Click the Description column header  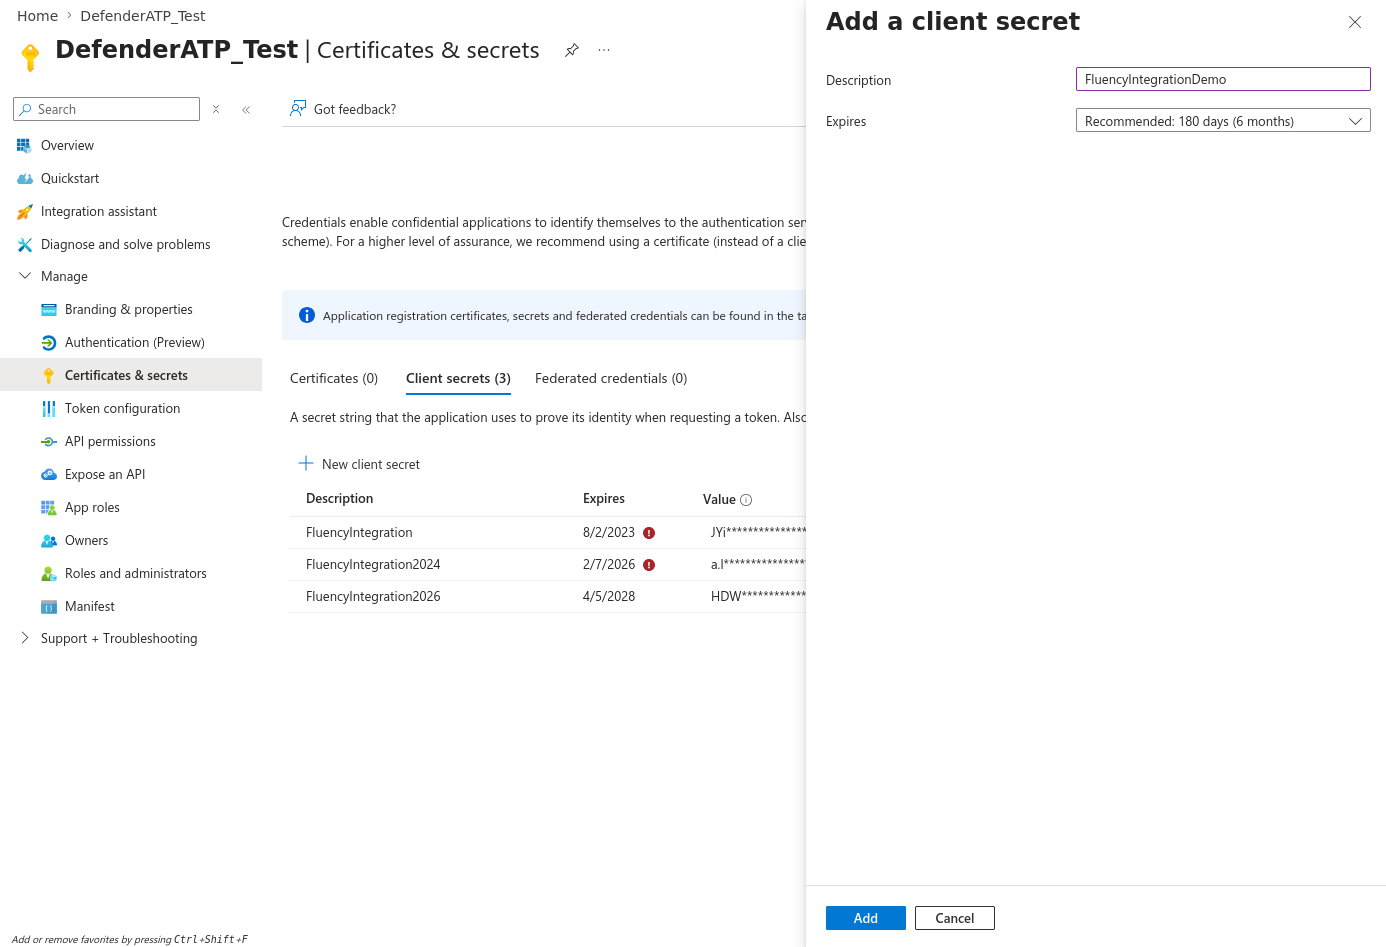[x=340, y=498]
